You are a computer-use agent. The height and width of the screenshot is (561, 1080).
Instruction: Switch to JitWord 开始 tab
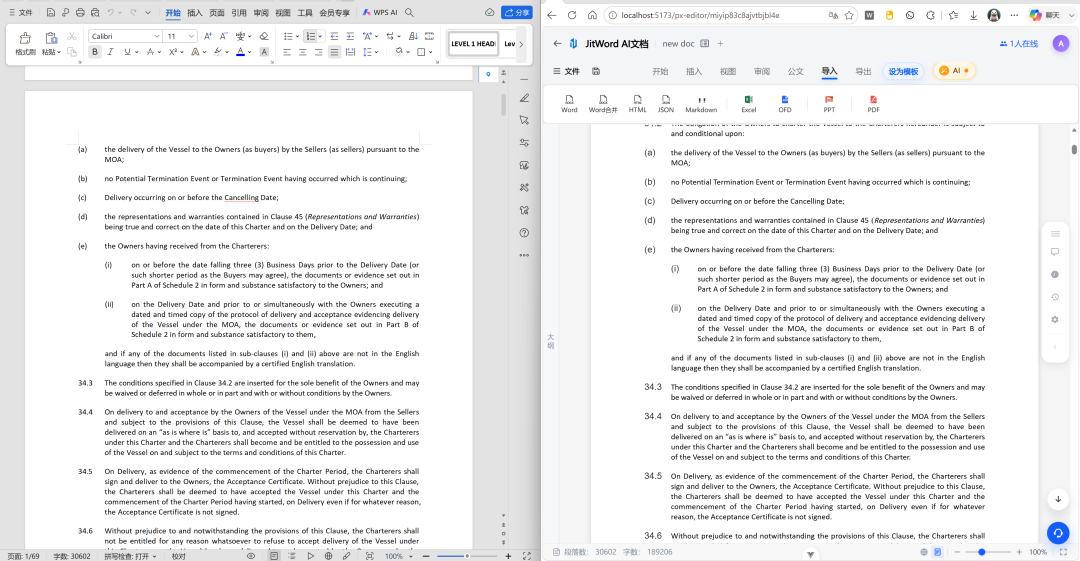coord(660,71)
